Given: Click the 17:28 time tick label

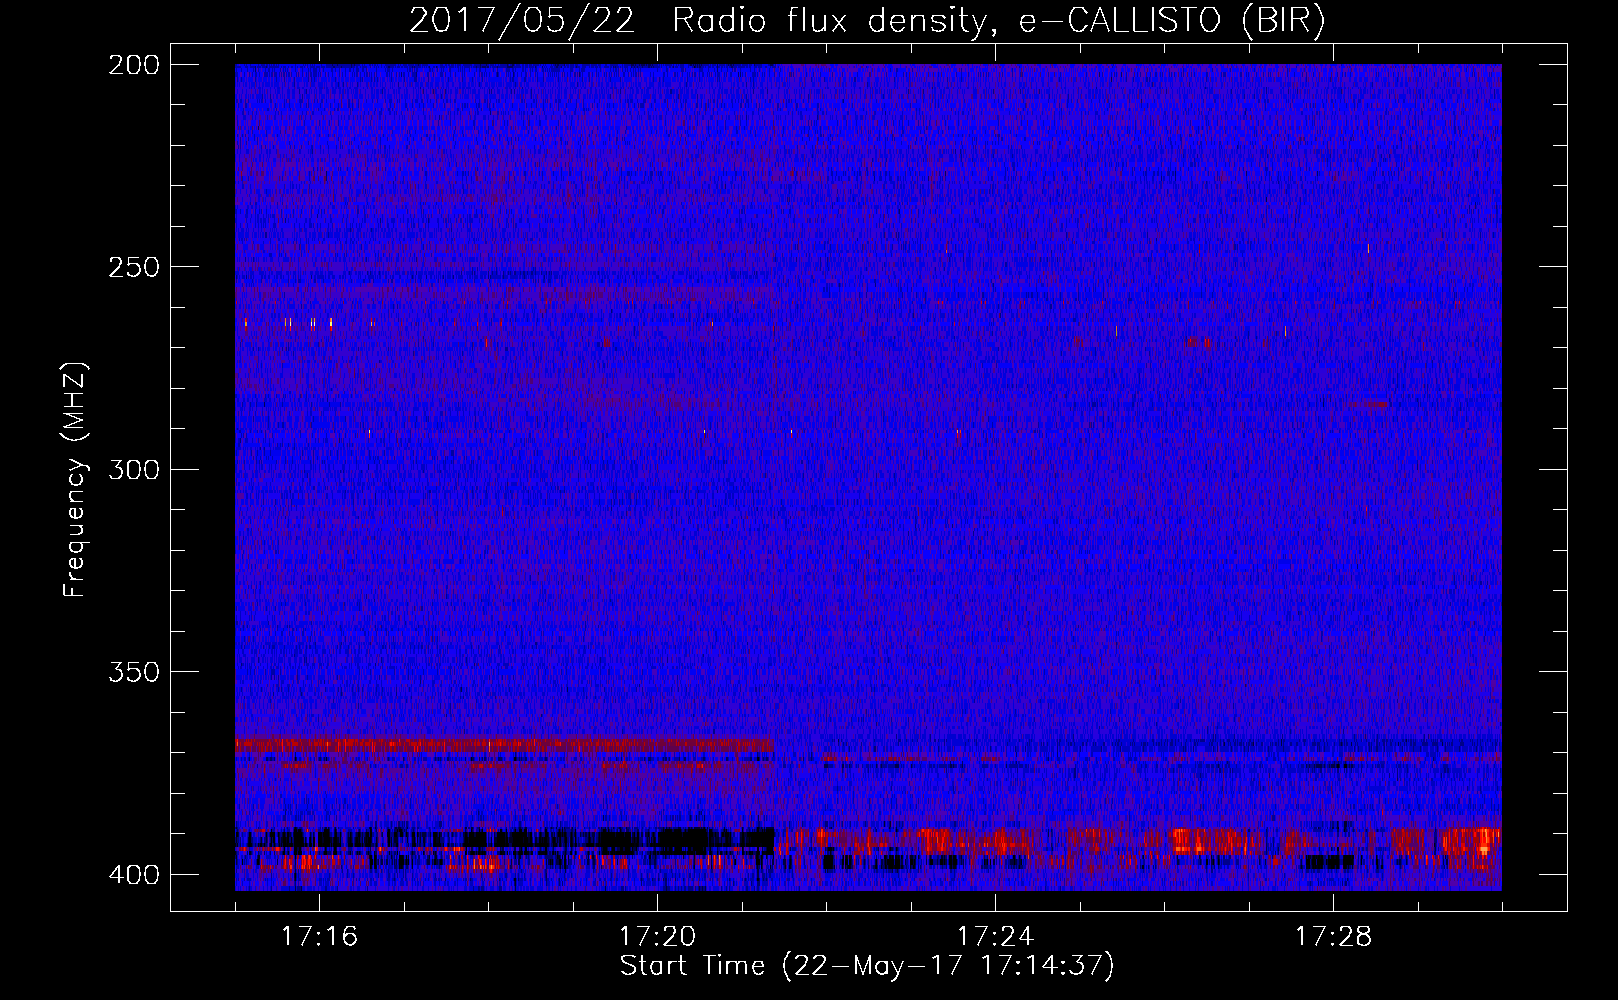Looking at the screenshot, I should [1333, 937].
